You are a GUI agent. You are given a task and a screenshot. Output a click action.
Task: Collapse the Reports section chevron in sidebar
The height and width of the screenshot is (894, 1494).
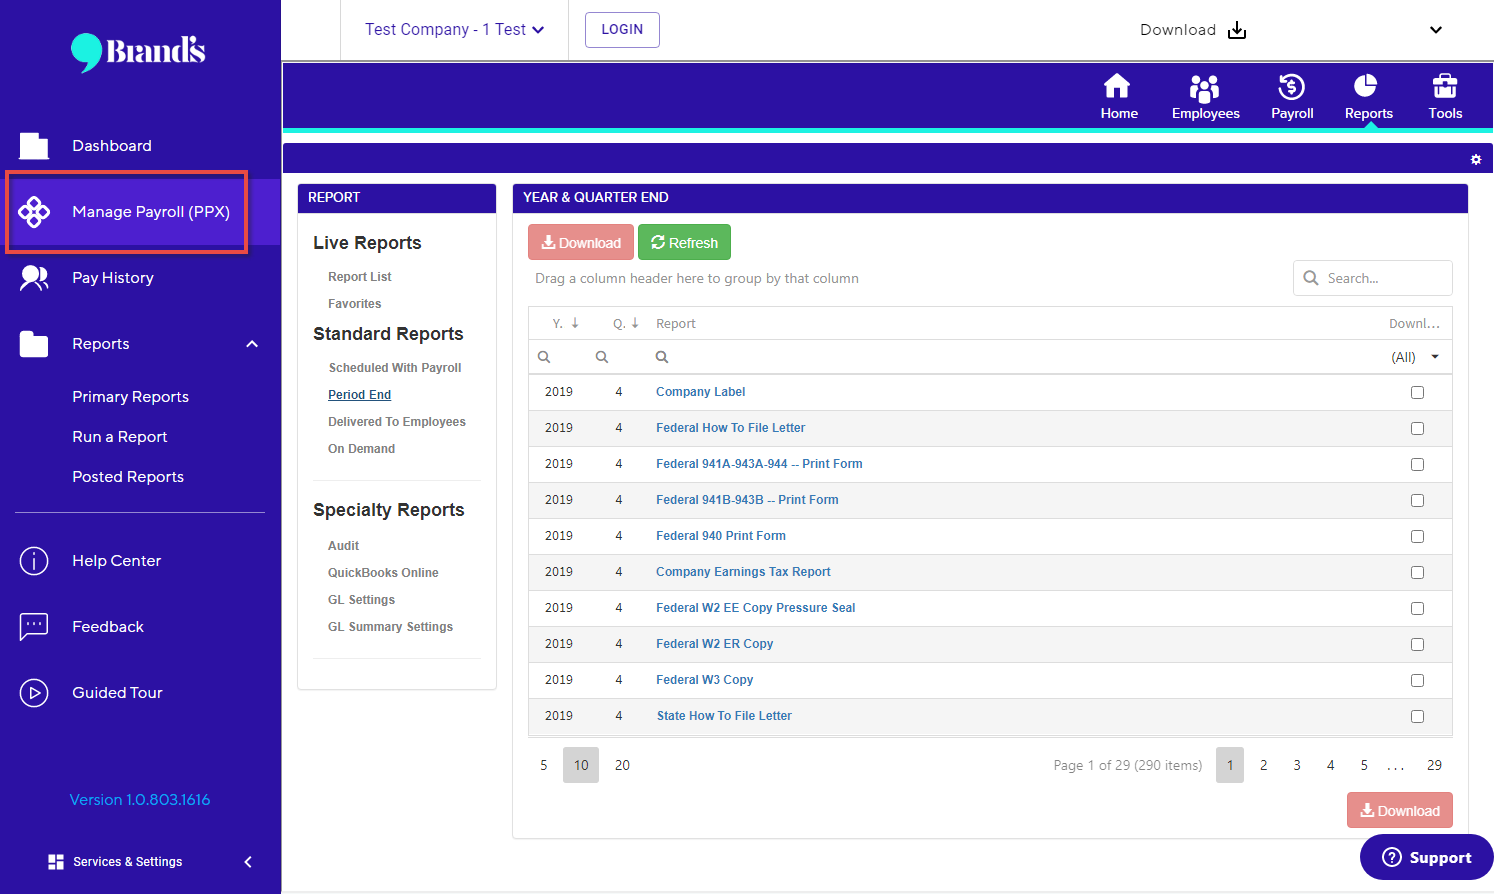(x=252, y=344)
